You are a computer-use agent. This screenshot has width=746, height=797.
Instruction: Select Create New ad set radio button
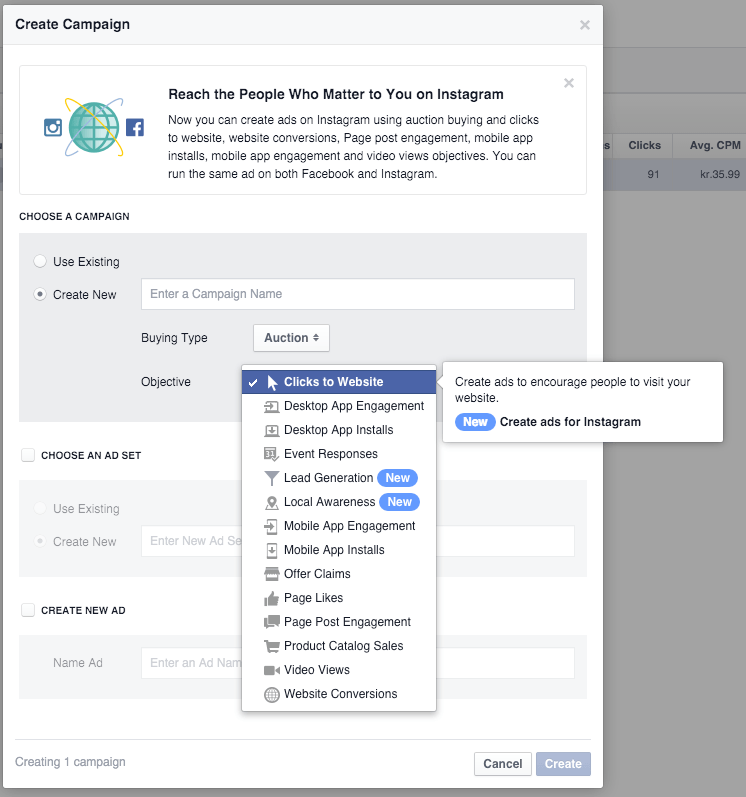pos(40,541)
